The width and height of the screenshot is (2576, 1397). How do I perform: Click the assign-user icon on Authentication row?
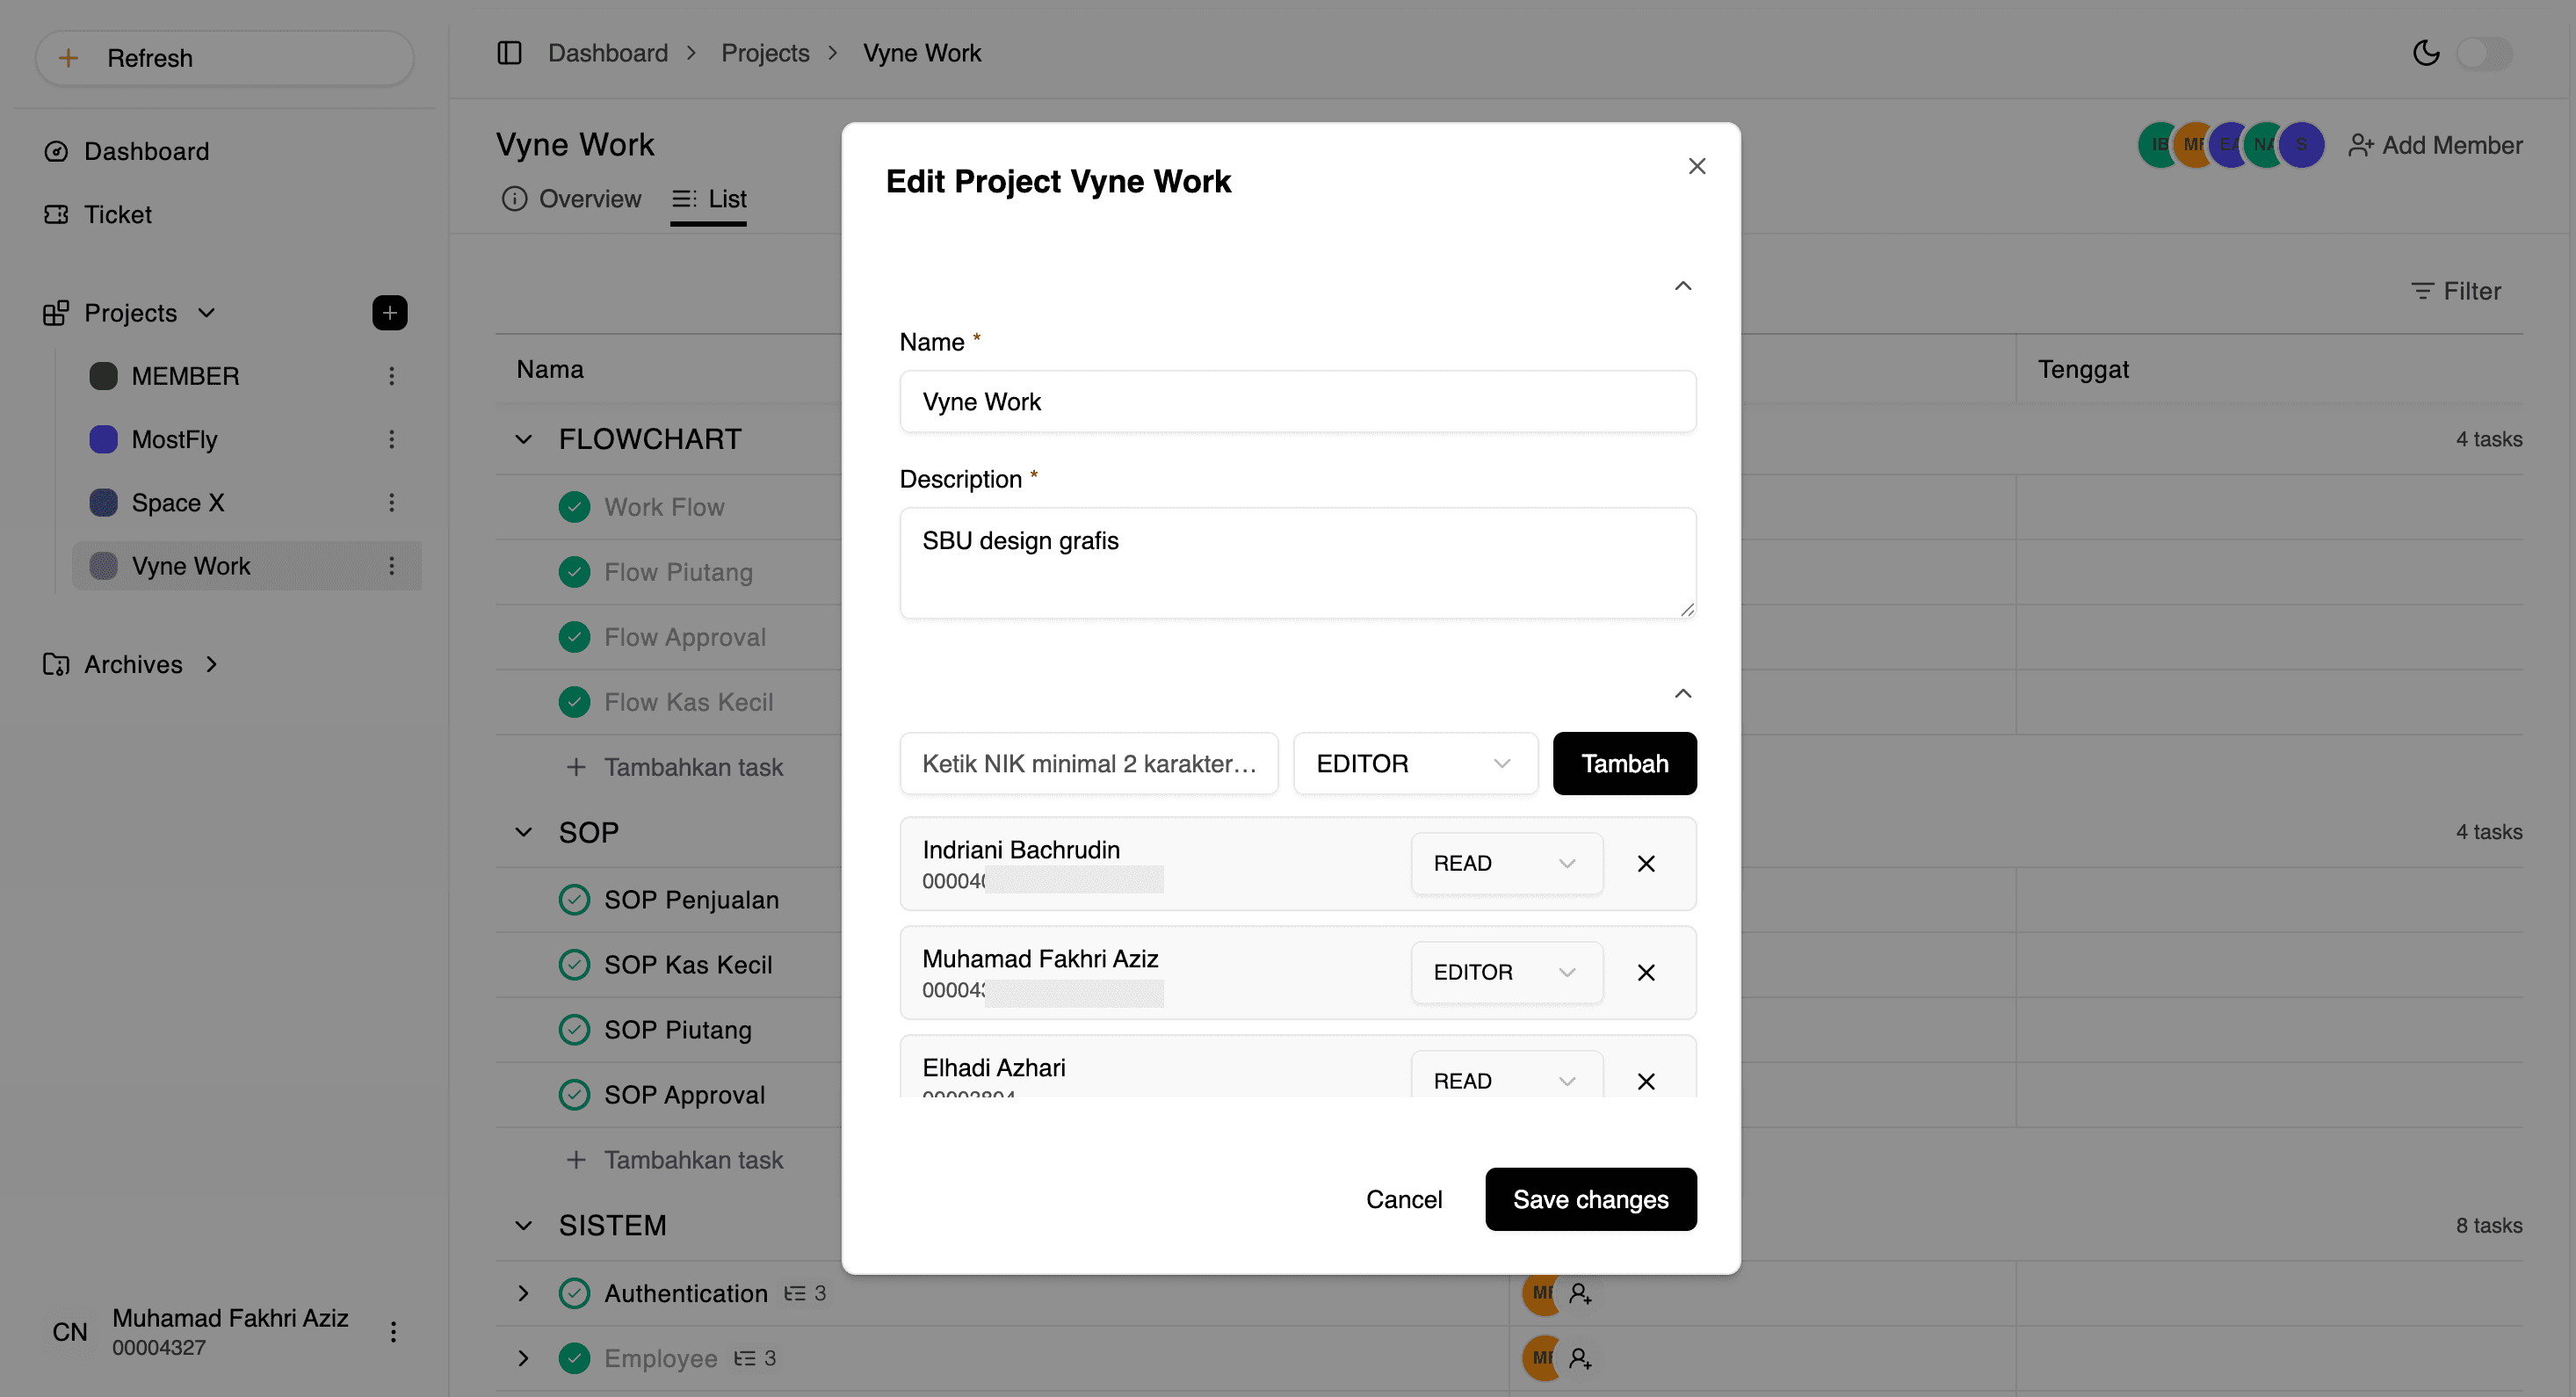[1580, 1293]
